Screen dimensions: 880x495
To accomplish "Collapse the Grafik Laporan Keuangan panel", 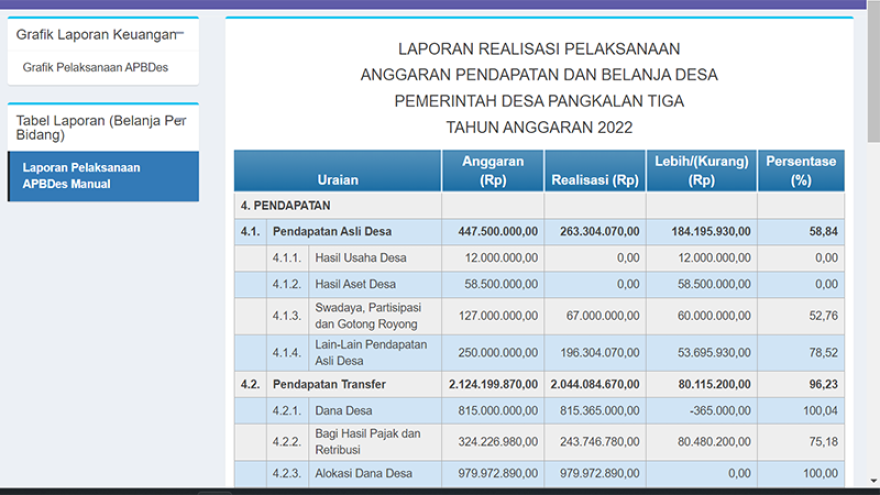I will 181,34.
